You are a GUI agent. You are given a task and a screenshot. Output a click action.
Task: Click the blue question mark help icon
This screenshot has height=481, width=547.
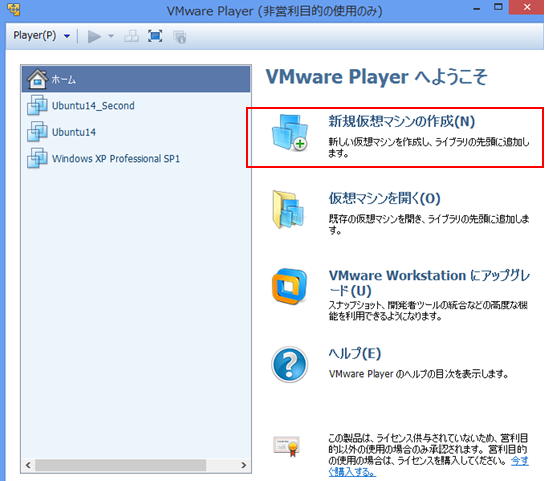(290, 364)
